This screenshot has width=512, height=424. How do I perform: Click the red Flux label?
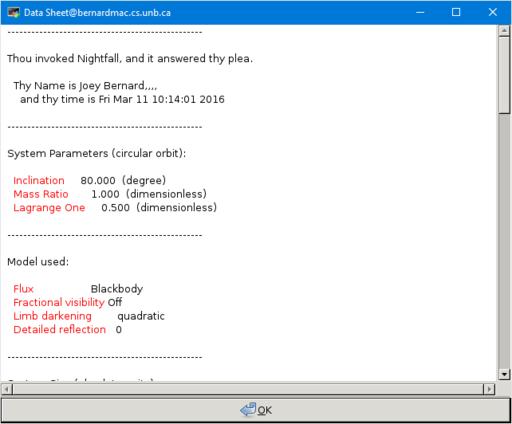coord(23,289)
